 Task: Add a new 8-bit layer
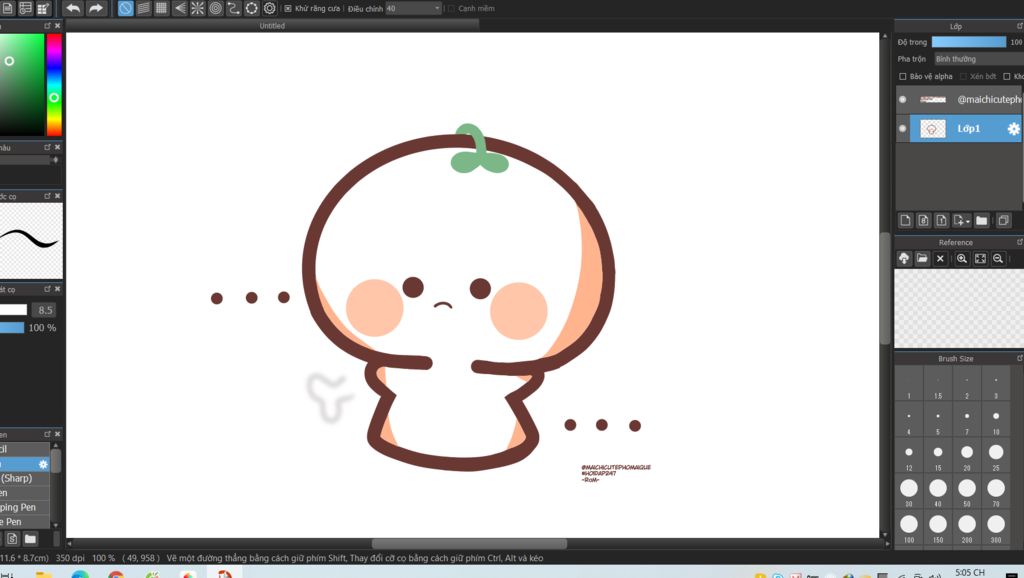(x=923, y=221)
